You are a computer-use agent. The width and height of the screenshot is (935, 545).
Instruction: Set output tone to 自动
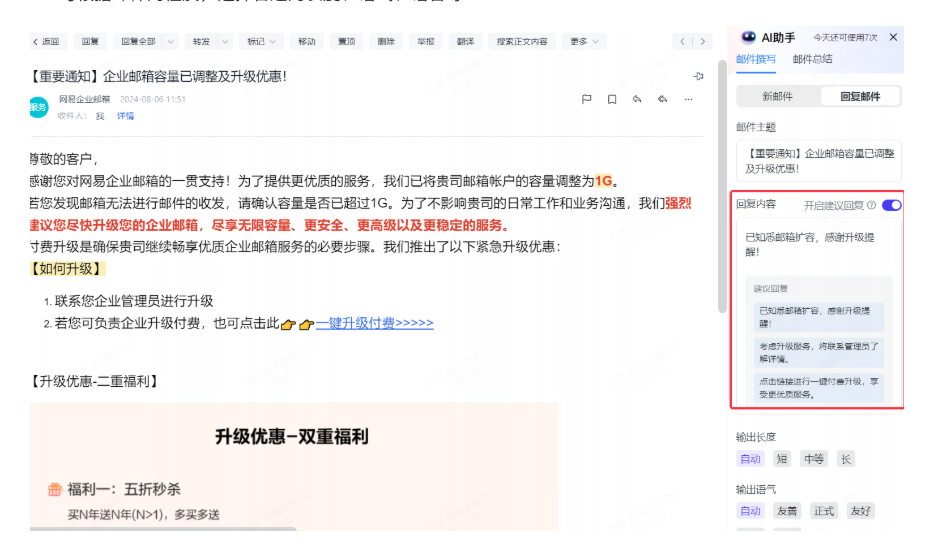(x=750, y=510)
